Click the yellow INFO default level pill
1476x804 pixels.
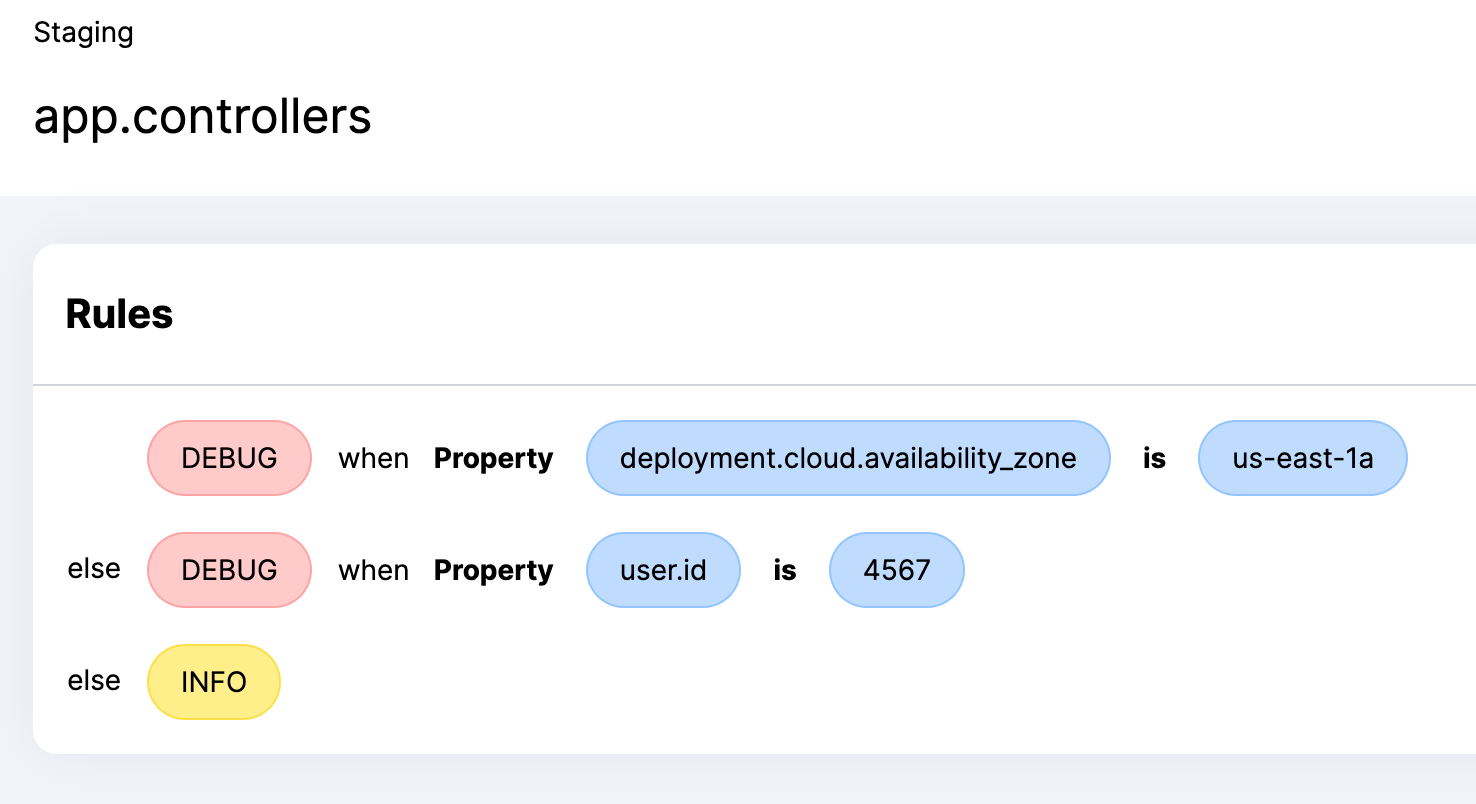[214, 682]
